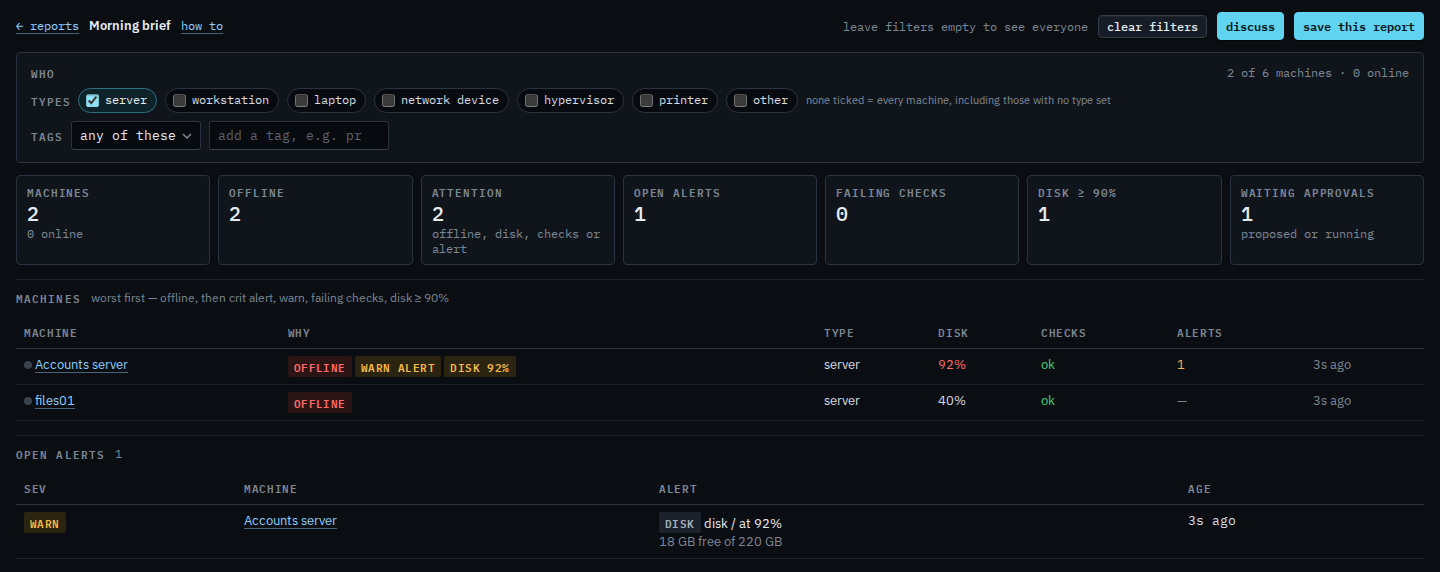Open the how to link
Viewport: 1440px width, 572px height.
tap(202, 26)
